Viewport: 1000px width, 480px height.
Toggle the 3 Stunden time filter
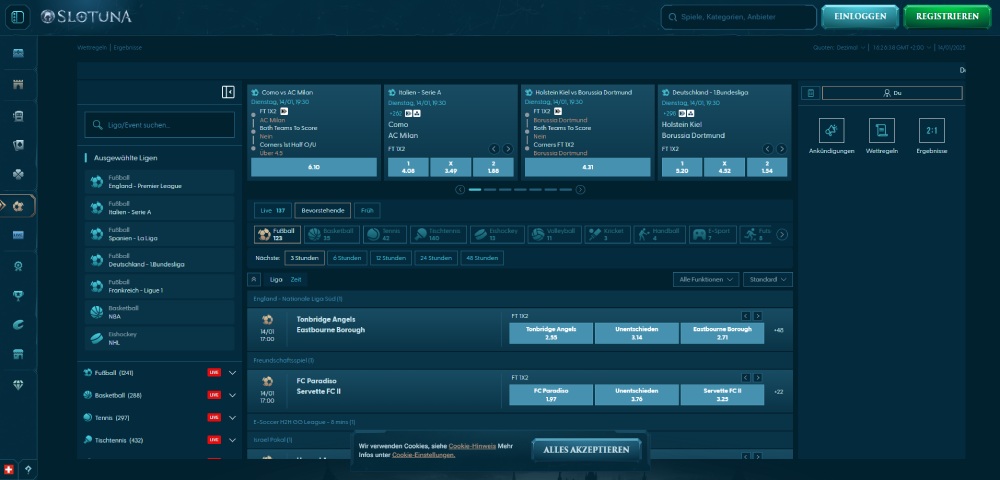[304, 258]
